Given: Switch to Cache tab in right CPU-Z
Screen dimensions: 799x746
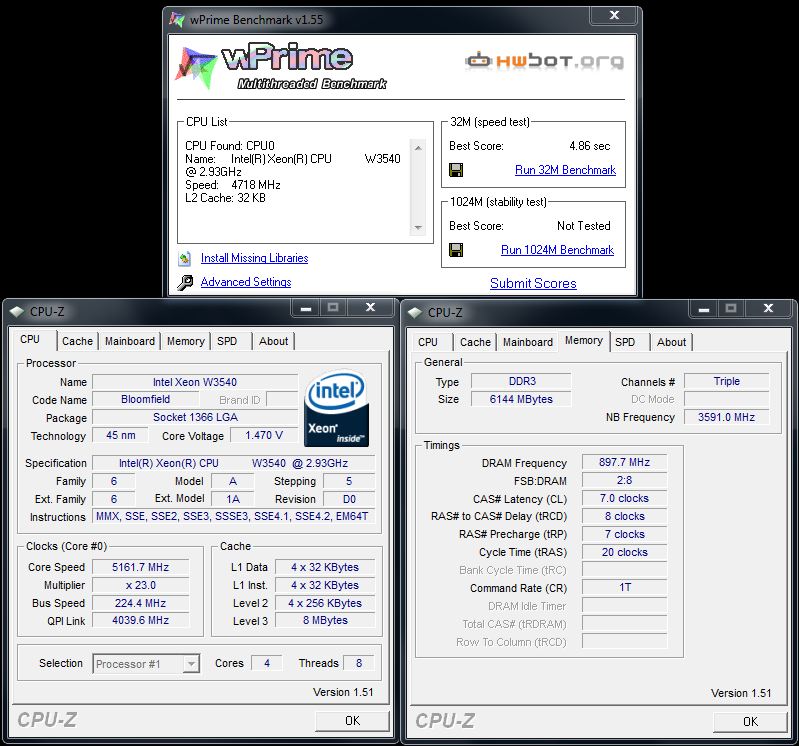Looking at the screenshot, I should 475,342.
